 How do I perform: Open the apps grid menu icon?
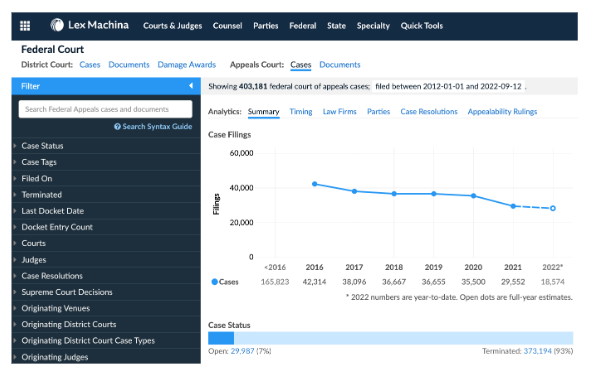25,26
